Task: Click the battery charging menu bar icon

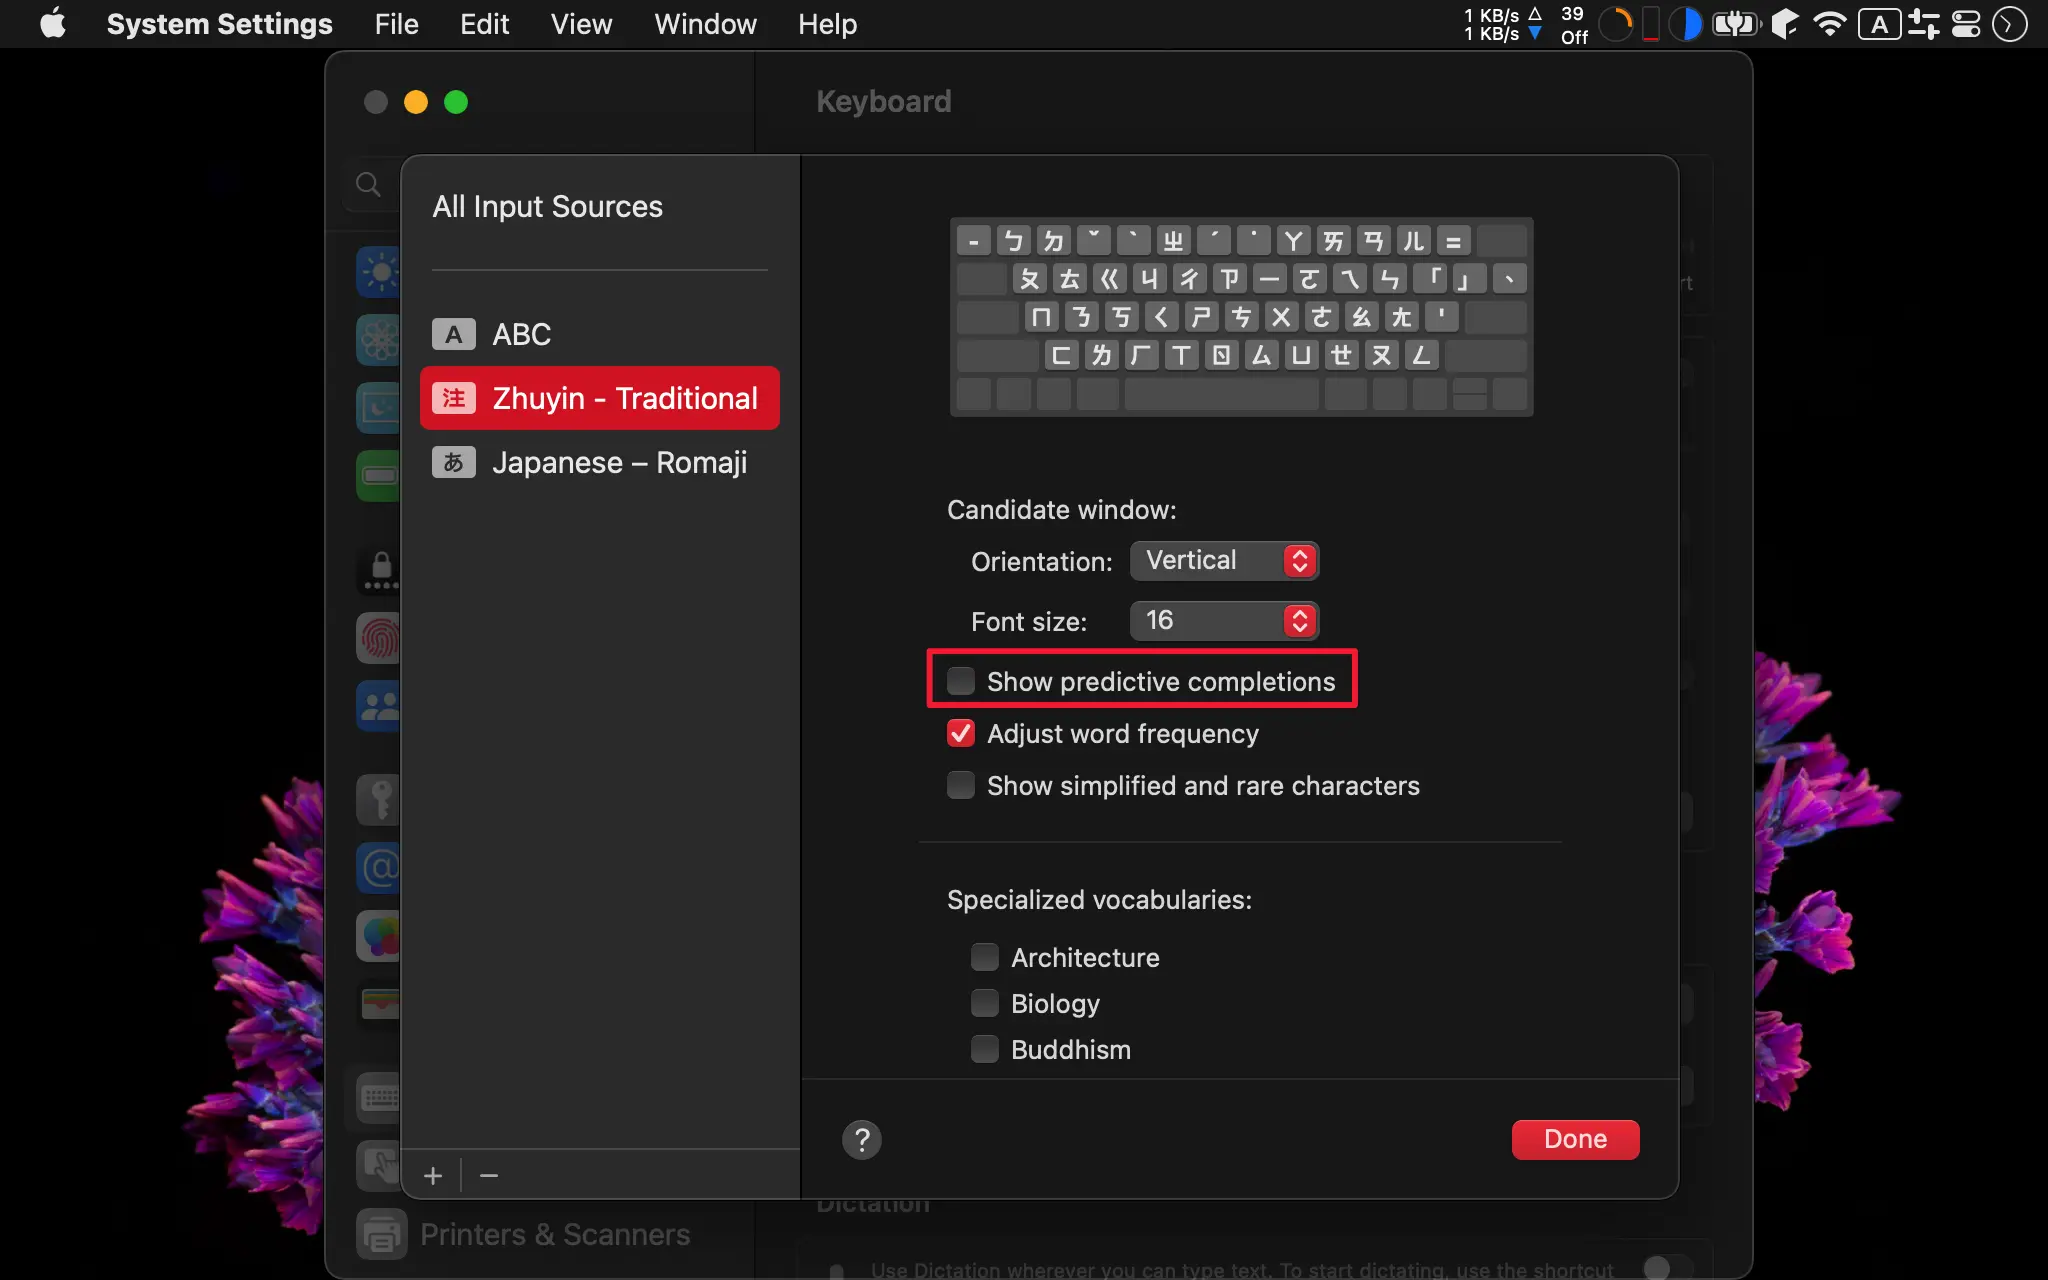Action: [1735, 24]
